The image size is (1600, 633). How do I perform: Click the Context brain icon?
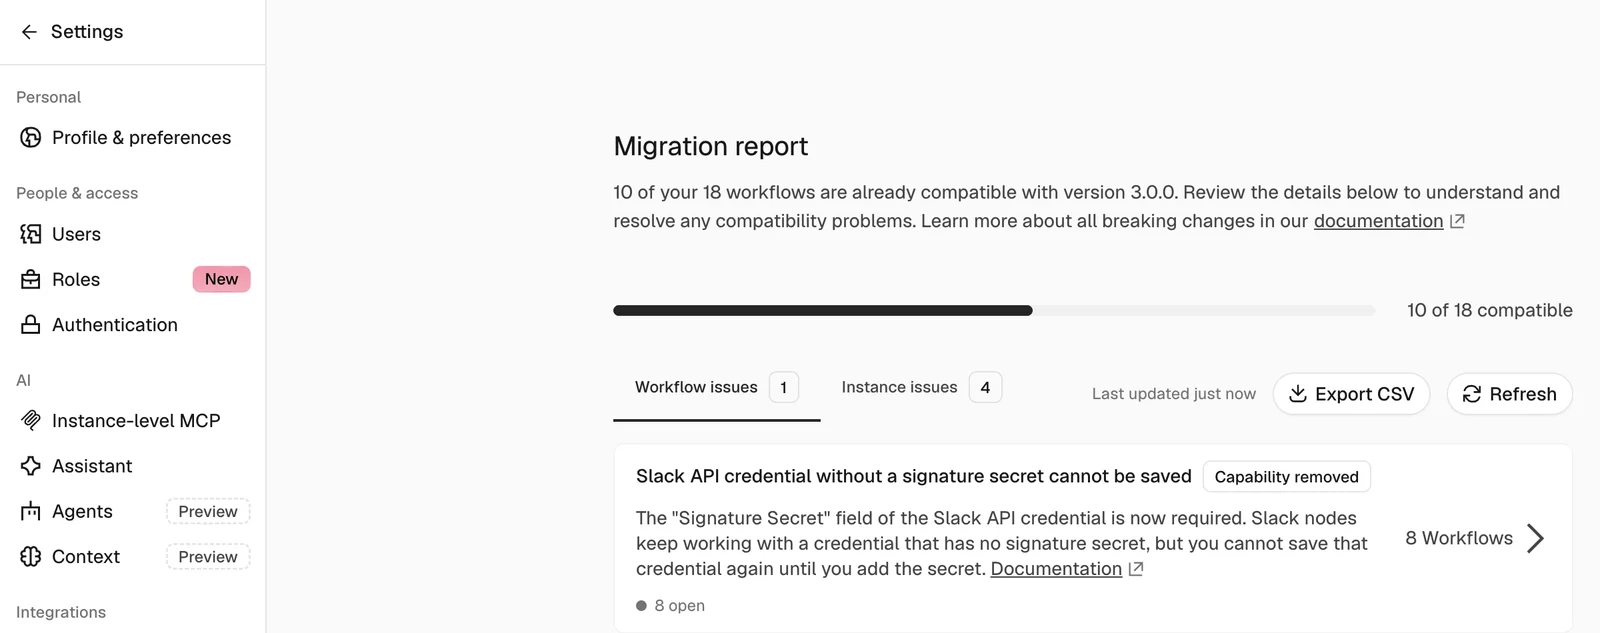click(x=31, y=556)
